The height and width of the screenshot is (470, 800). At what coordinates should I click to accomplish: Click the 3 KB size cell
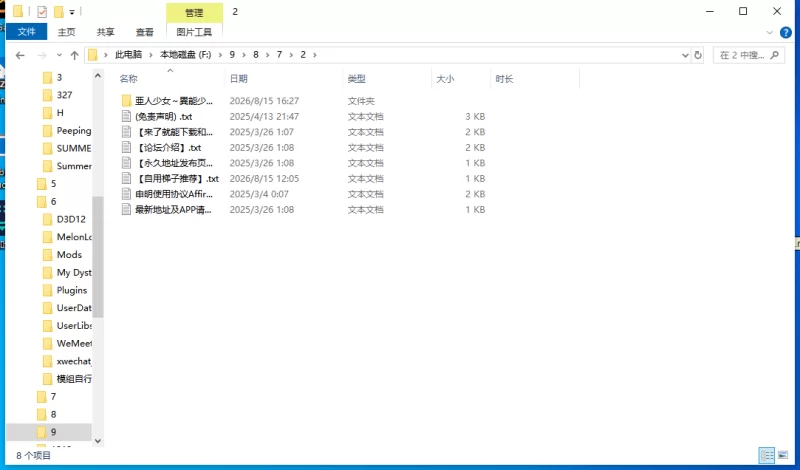[475, 116]
